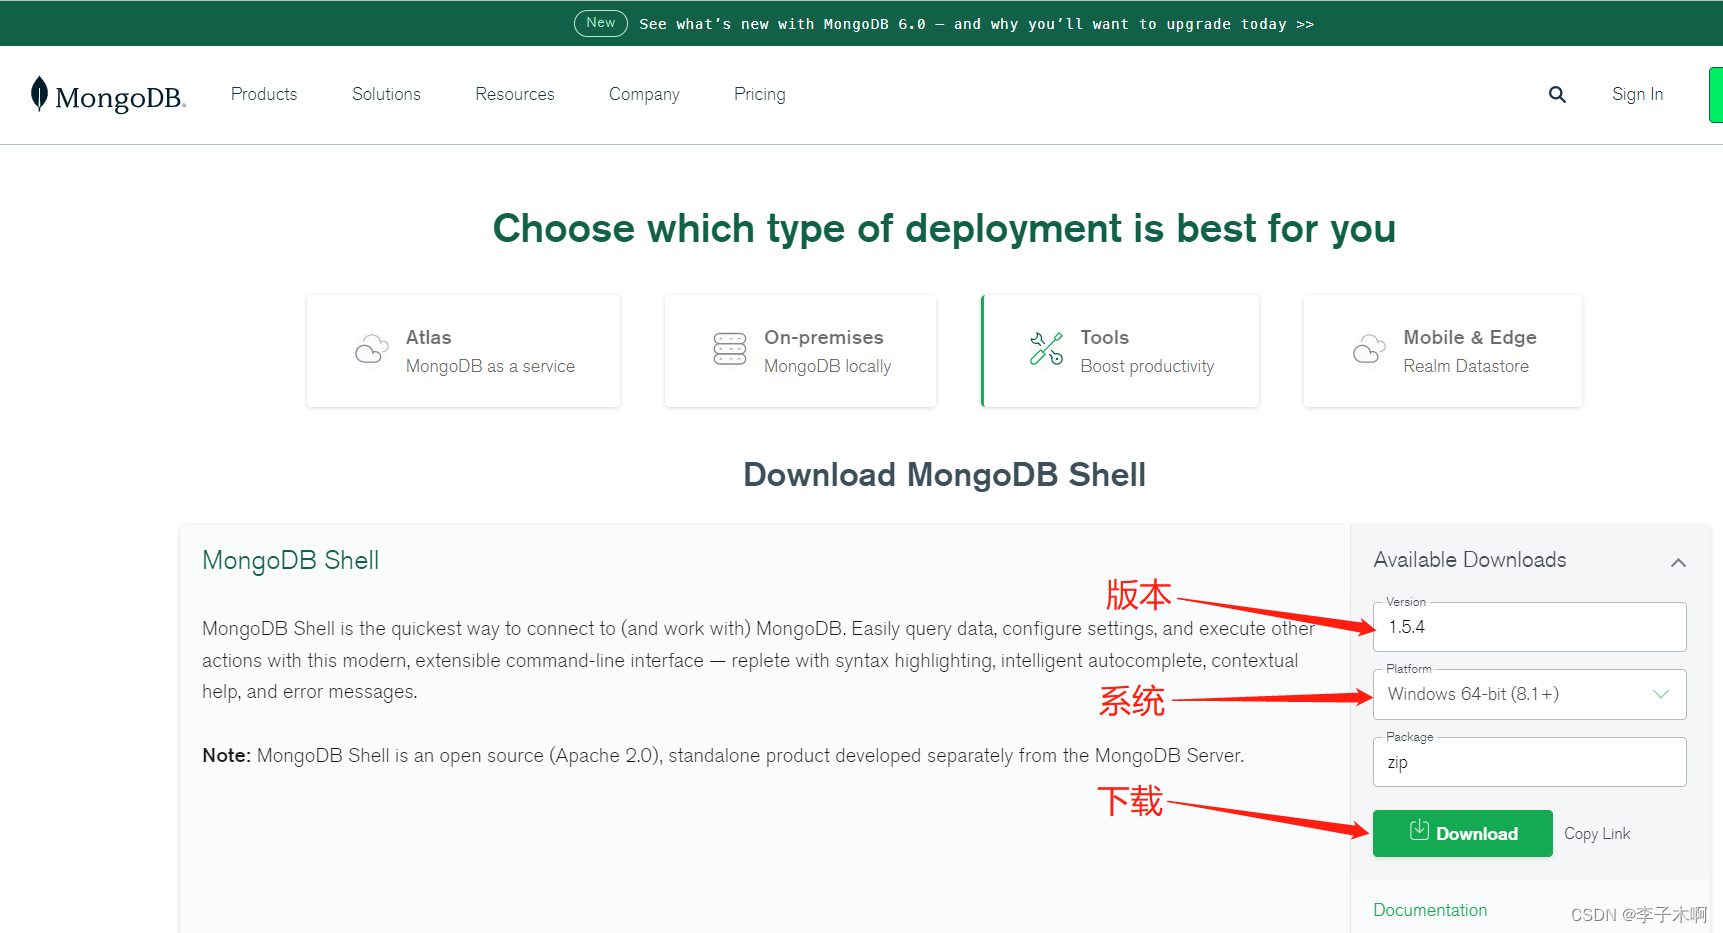Viewport: 1723px width, 933px height.
Task: Select the Tools Boost productivity card
Action: [x=1120, y=351]
